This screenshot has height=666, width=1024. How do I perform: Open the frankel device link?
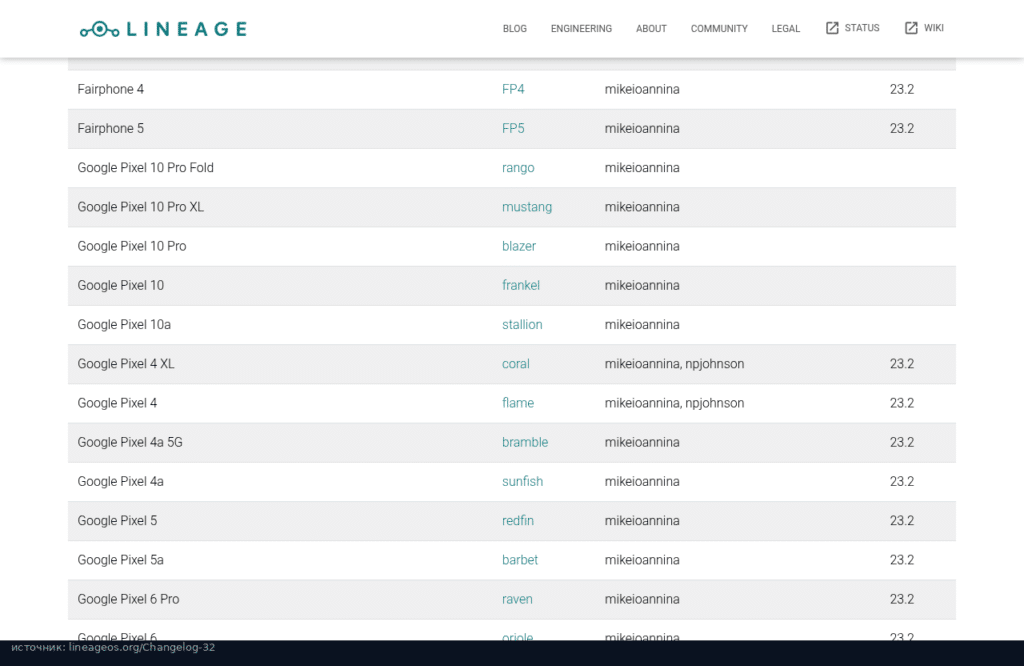pyautogui.click(x=521, y=285)
